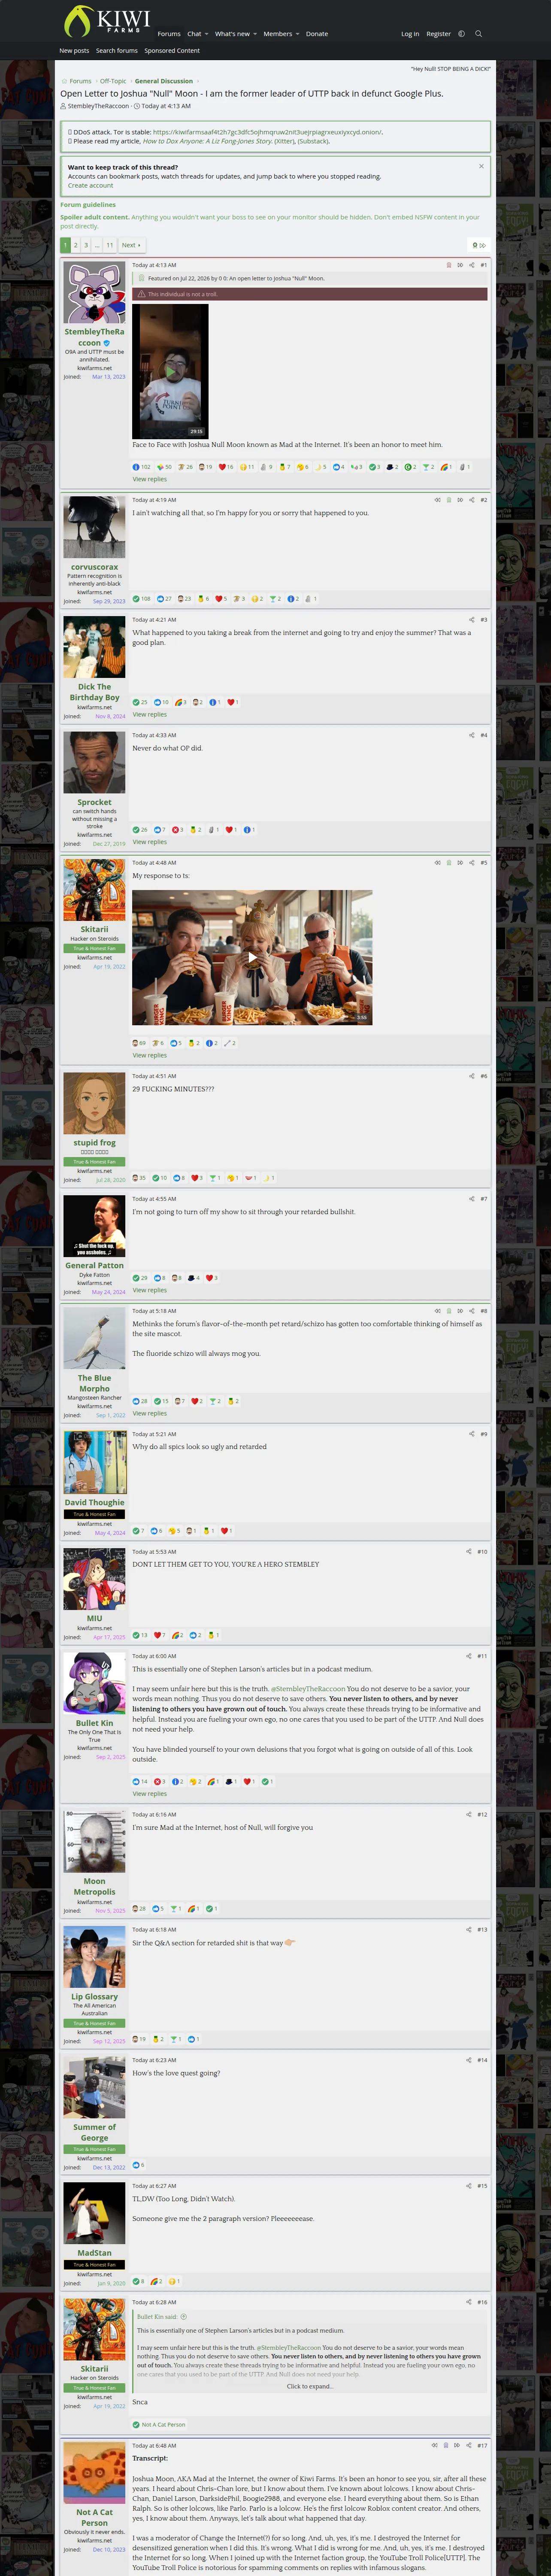Image resolution: width=551 pixels, height=2576 pixels.
Task: Expand View replies under Bullet Kin's post #11
Action: (150, 1794)
